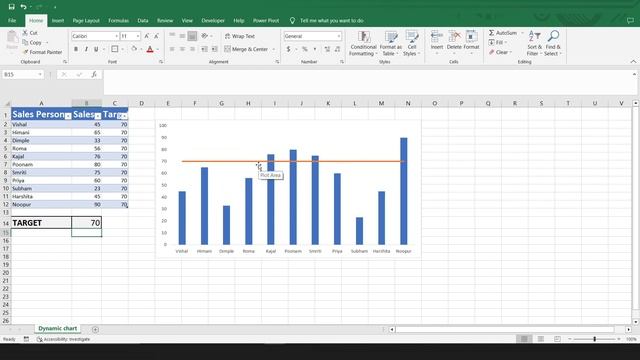Click Accessibility: Investigate in status bar
This screenshot has height=360, width=640.
tap(63, 339)
